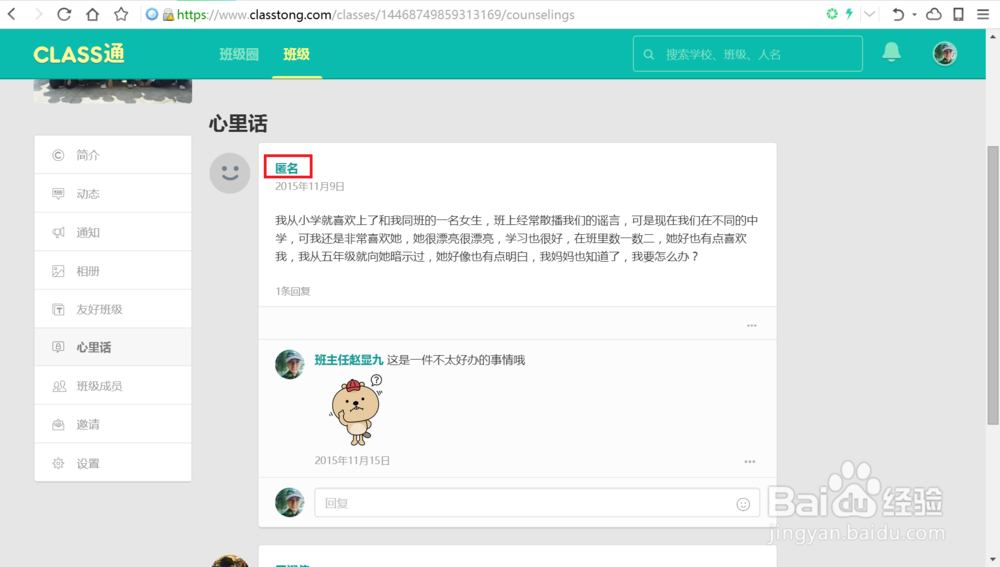Click the 匿名 author name
The height and width of the screenshot is (567, 1000).
pos(286,168)
